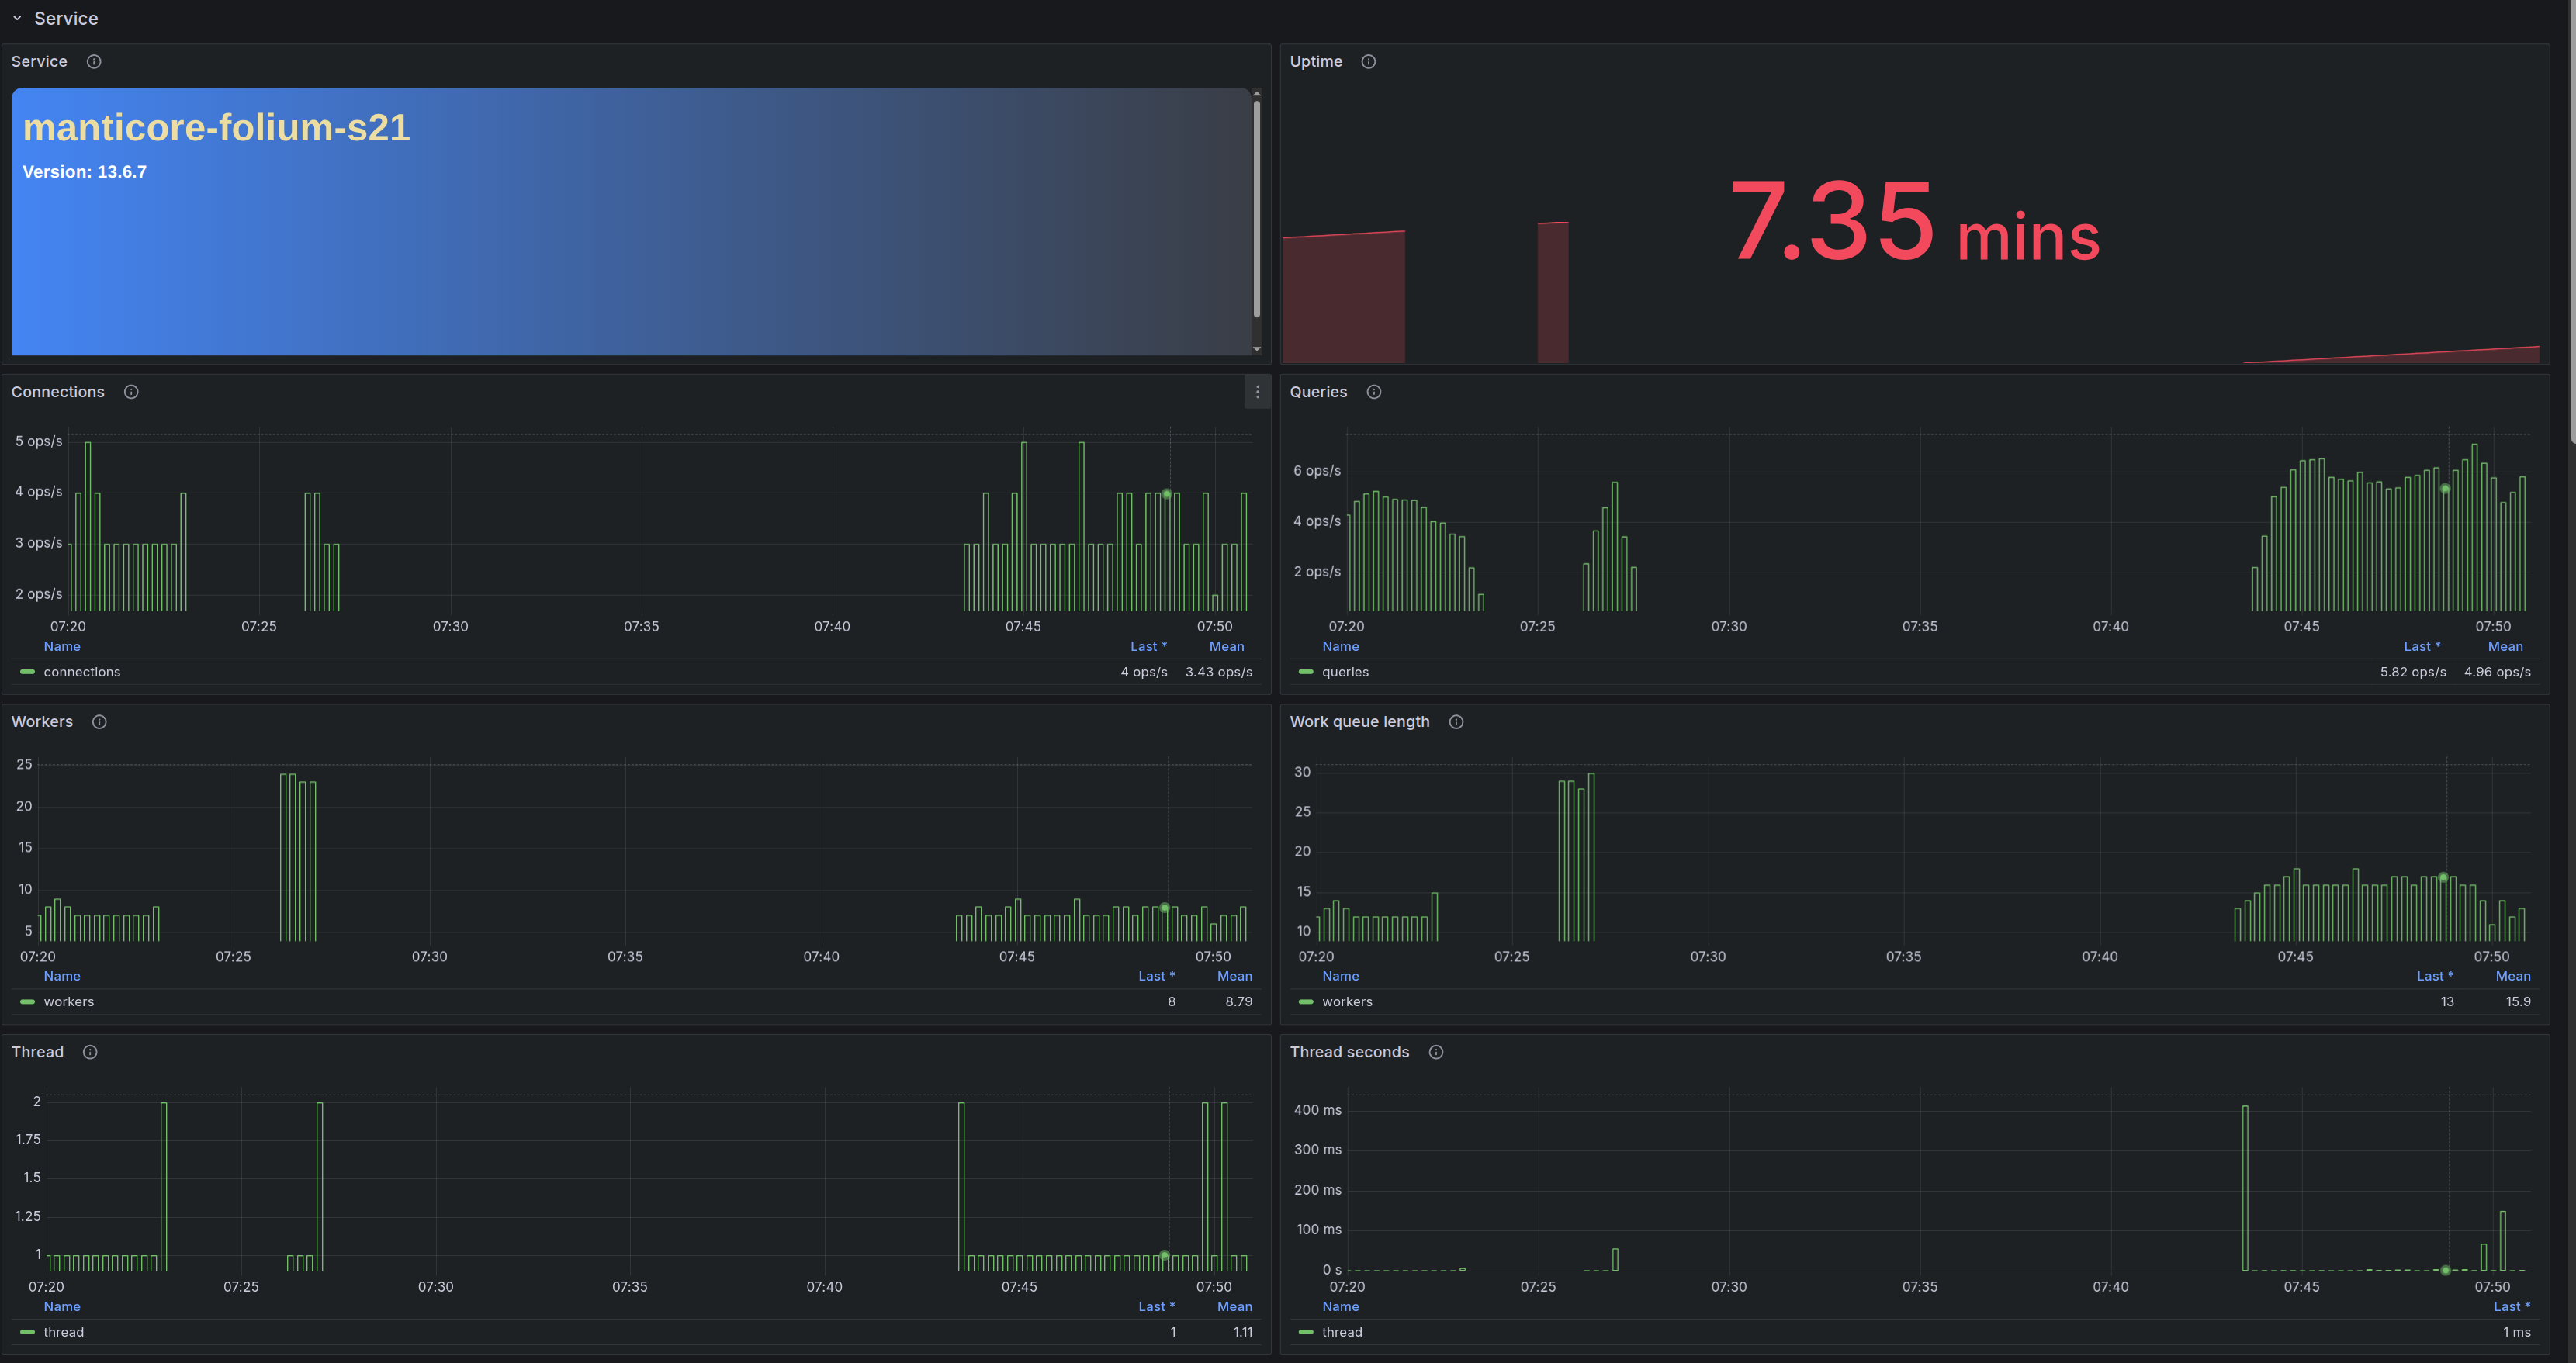Click the Thread panel info icon
The image size is (2576, 1363).
[90, 1052]
